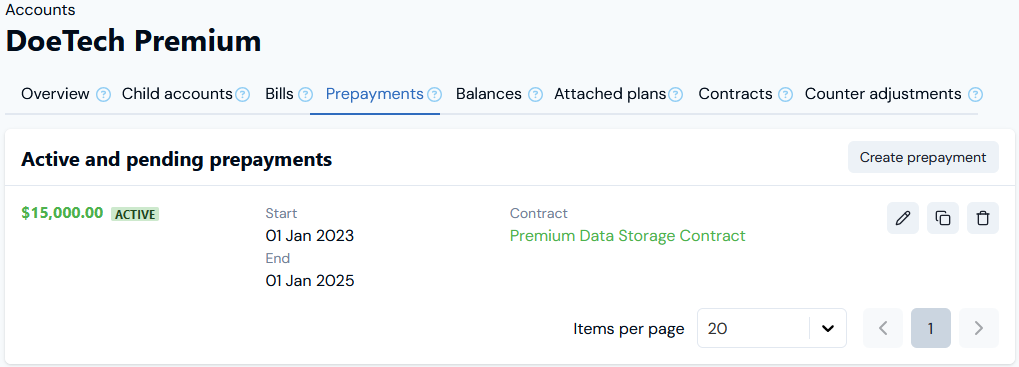Image resolution: width=1019 pixels, height=367 pixels.
Task: Open the help icon beside Attached plans
Action: click(x=675, y=95)
